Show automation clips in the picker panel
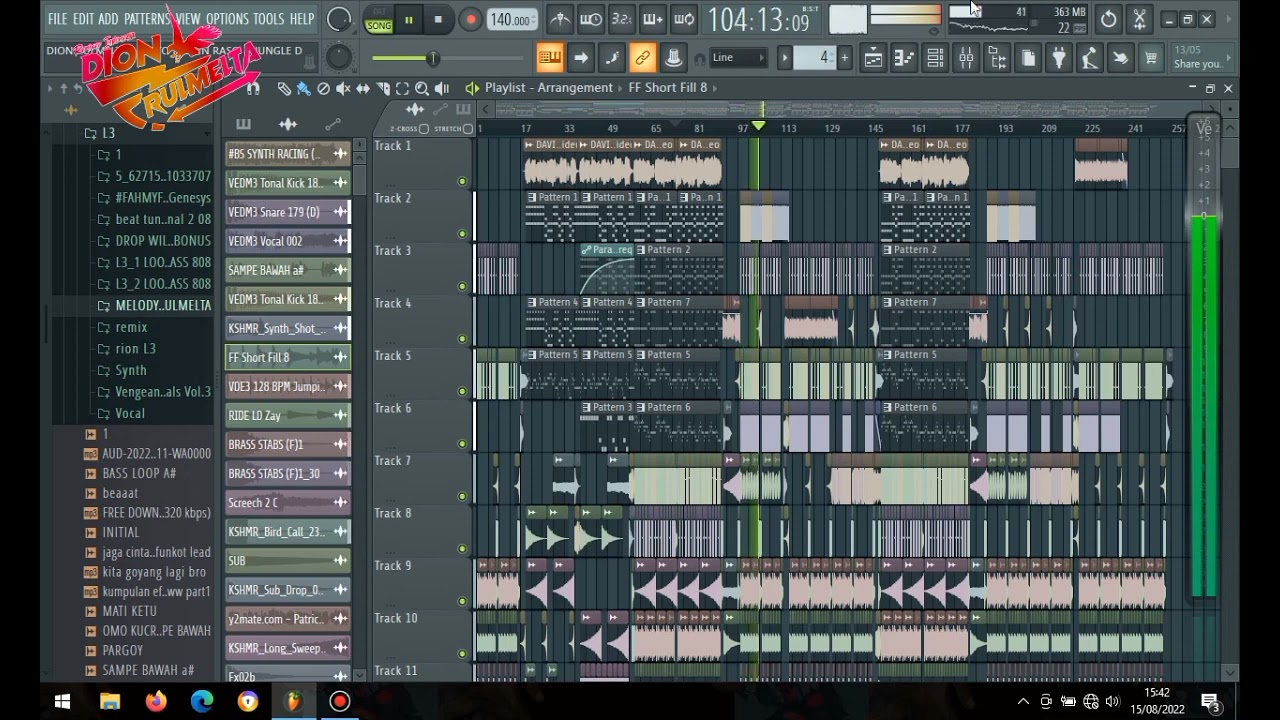 [333, 124]
